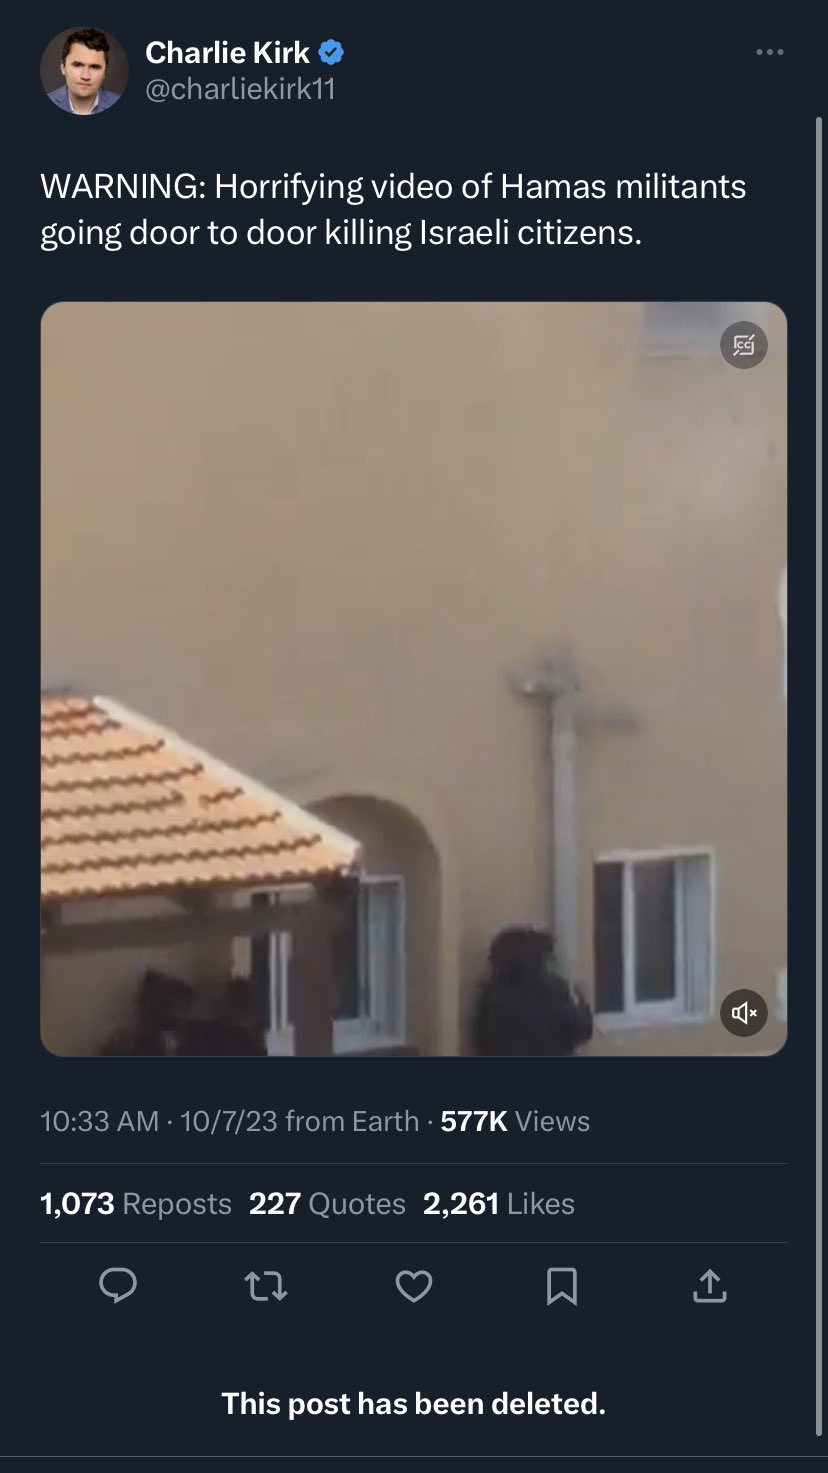
Task: Open Charlie Kirk's profile avatar
Action: (84, 71)
